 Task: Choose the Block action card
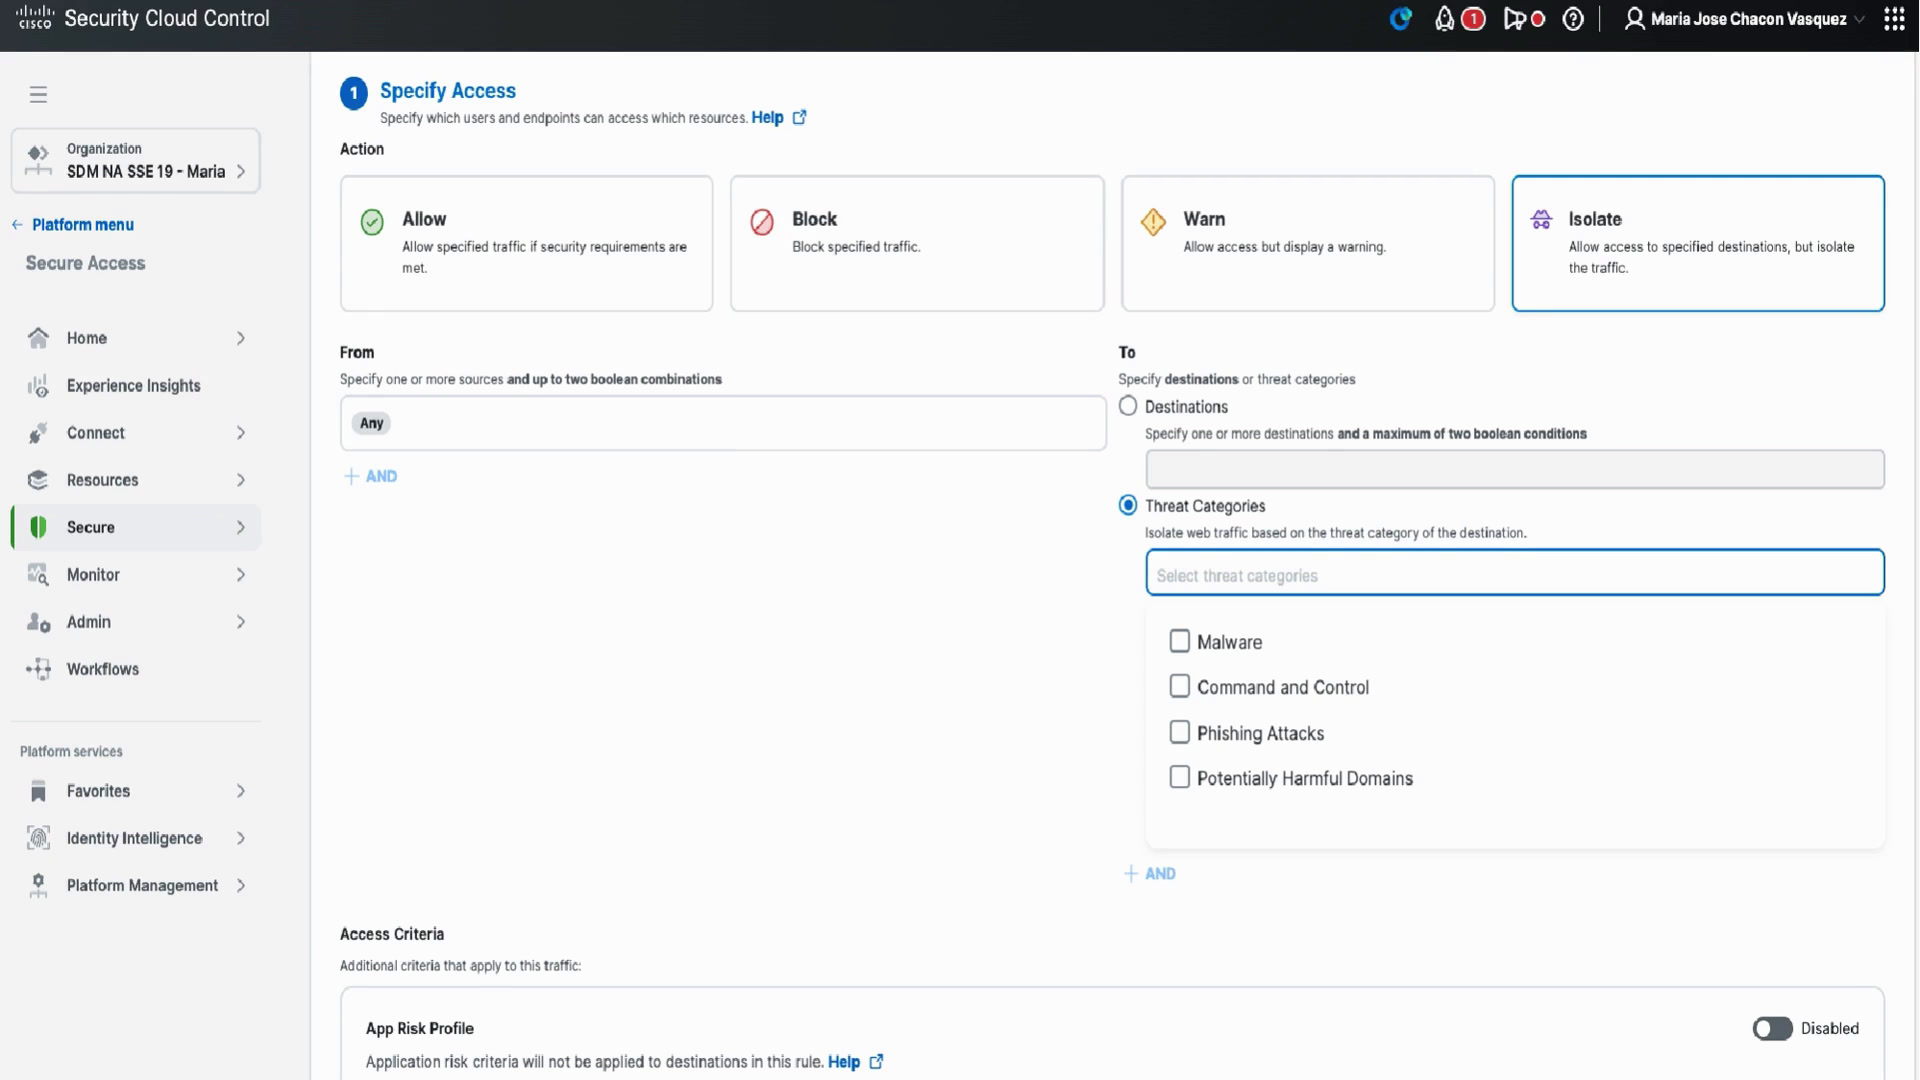pyautogui.click(x=917, y=243)
